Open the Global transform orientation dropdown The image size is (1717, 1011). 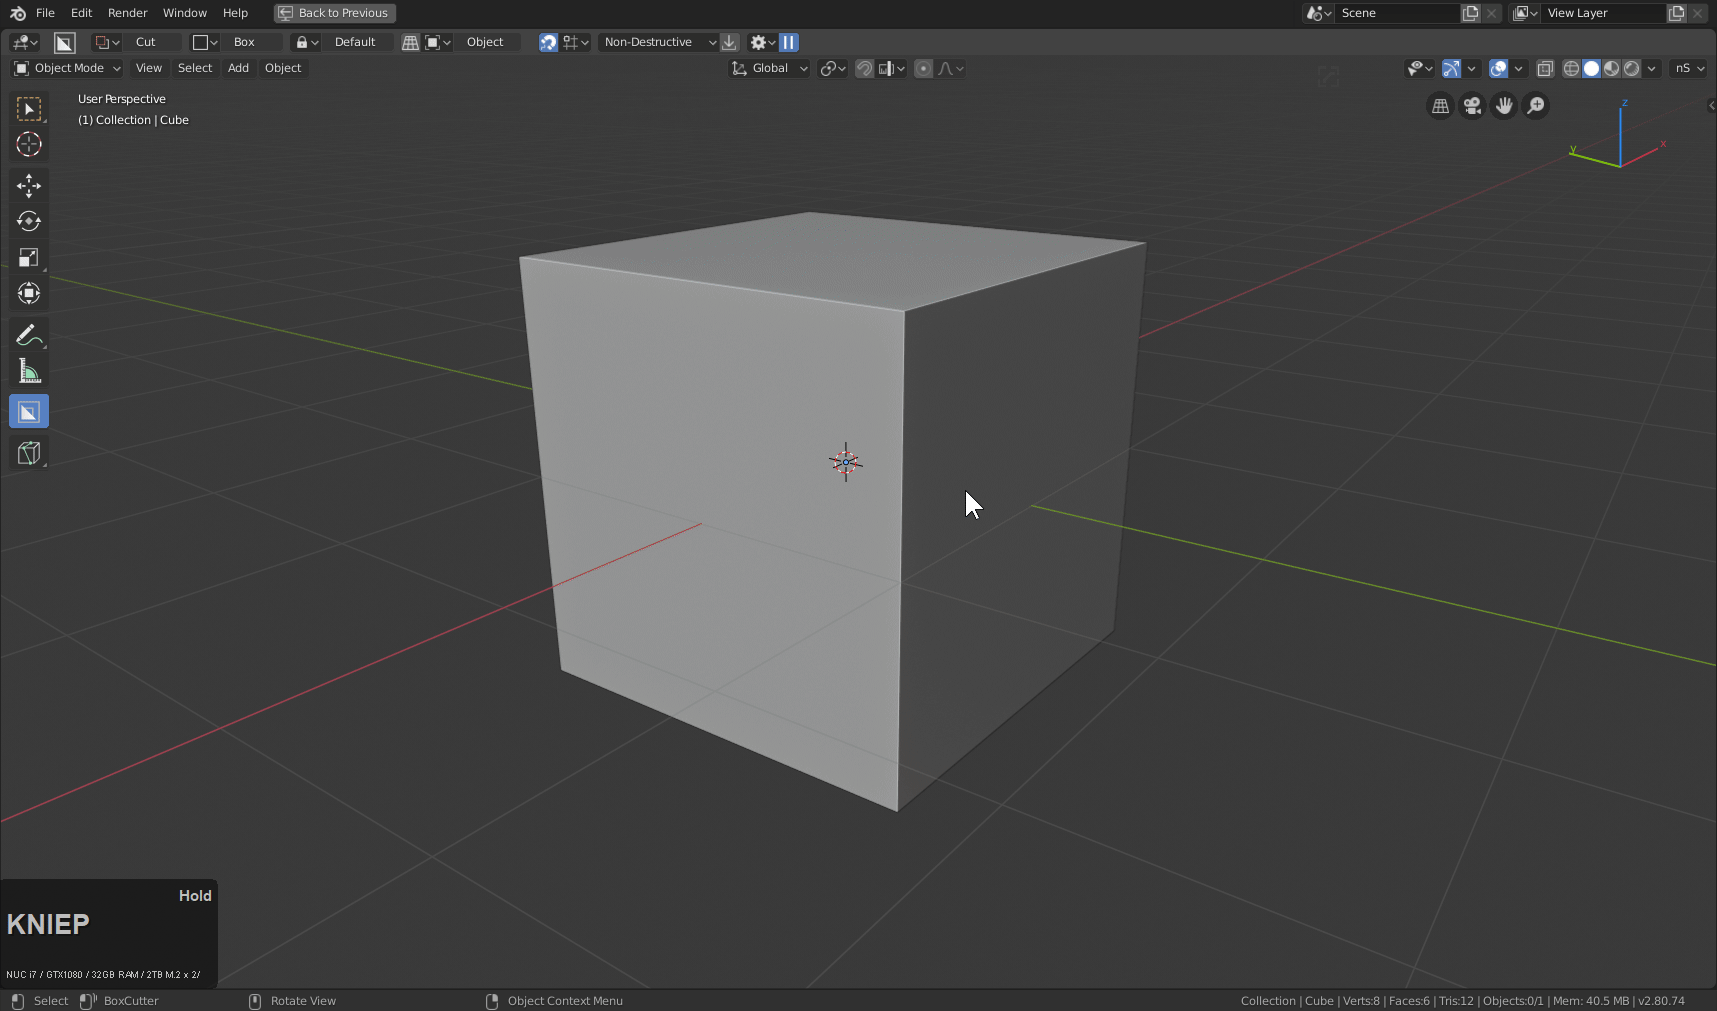tap(769, 68)
